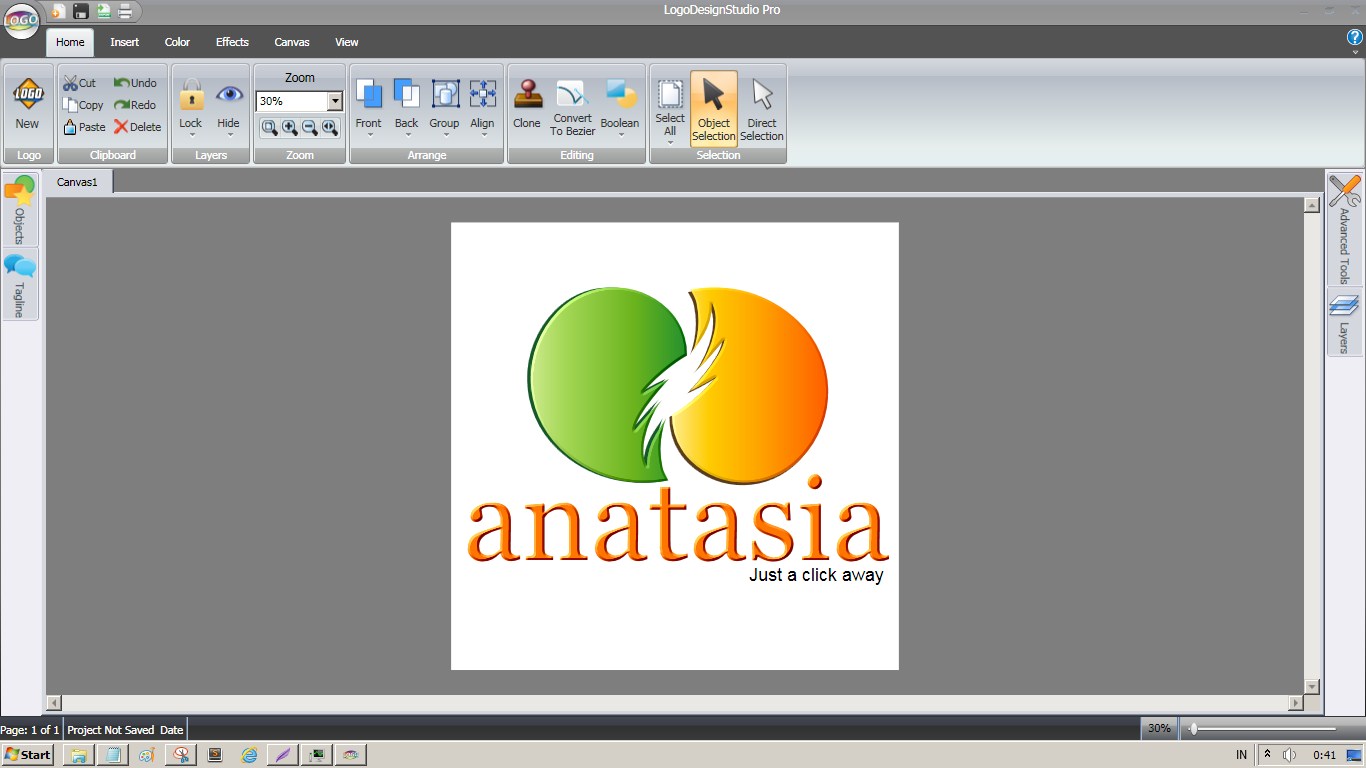This screenshot has height=768, width=1366.
Task: Open the round LOGO application menu button
Action: click(21, 20)
